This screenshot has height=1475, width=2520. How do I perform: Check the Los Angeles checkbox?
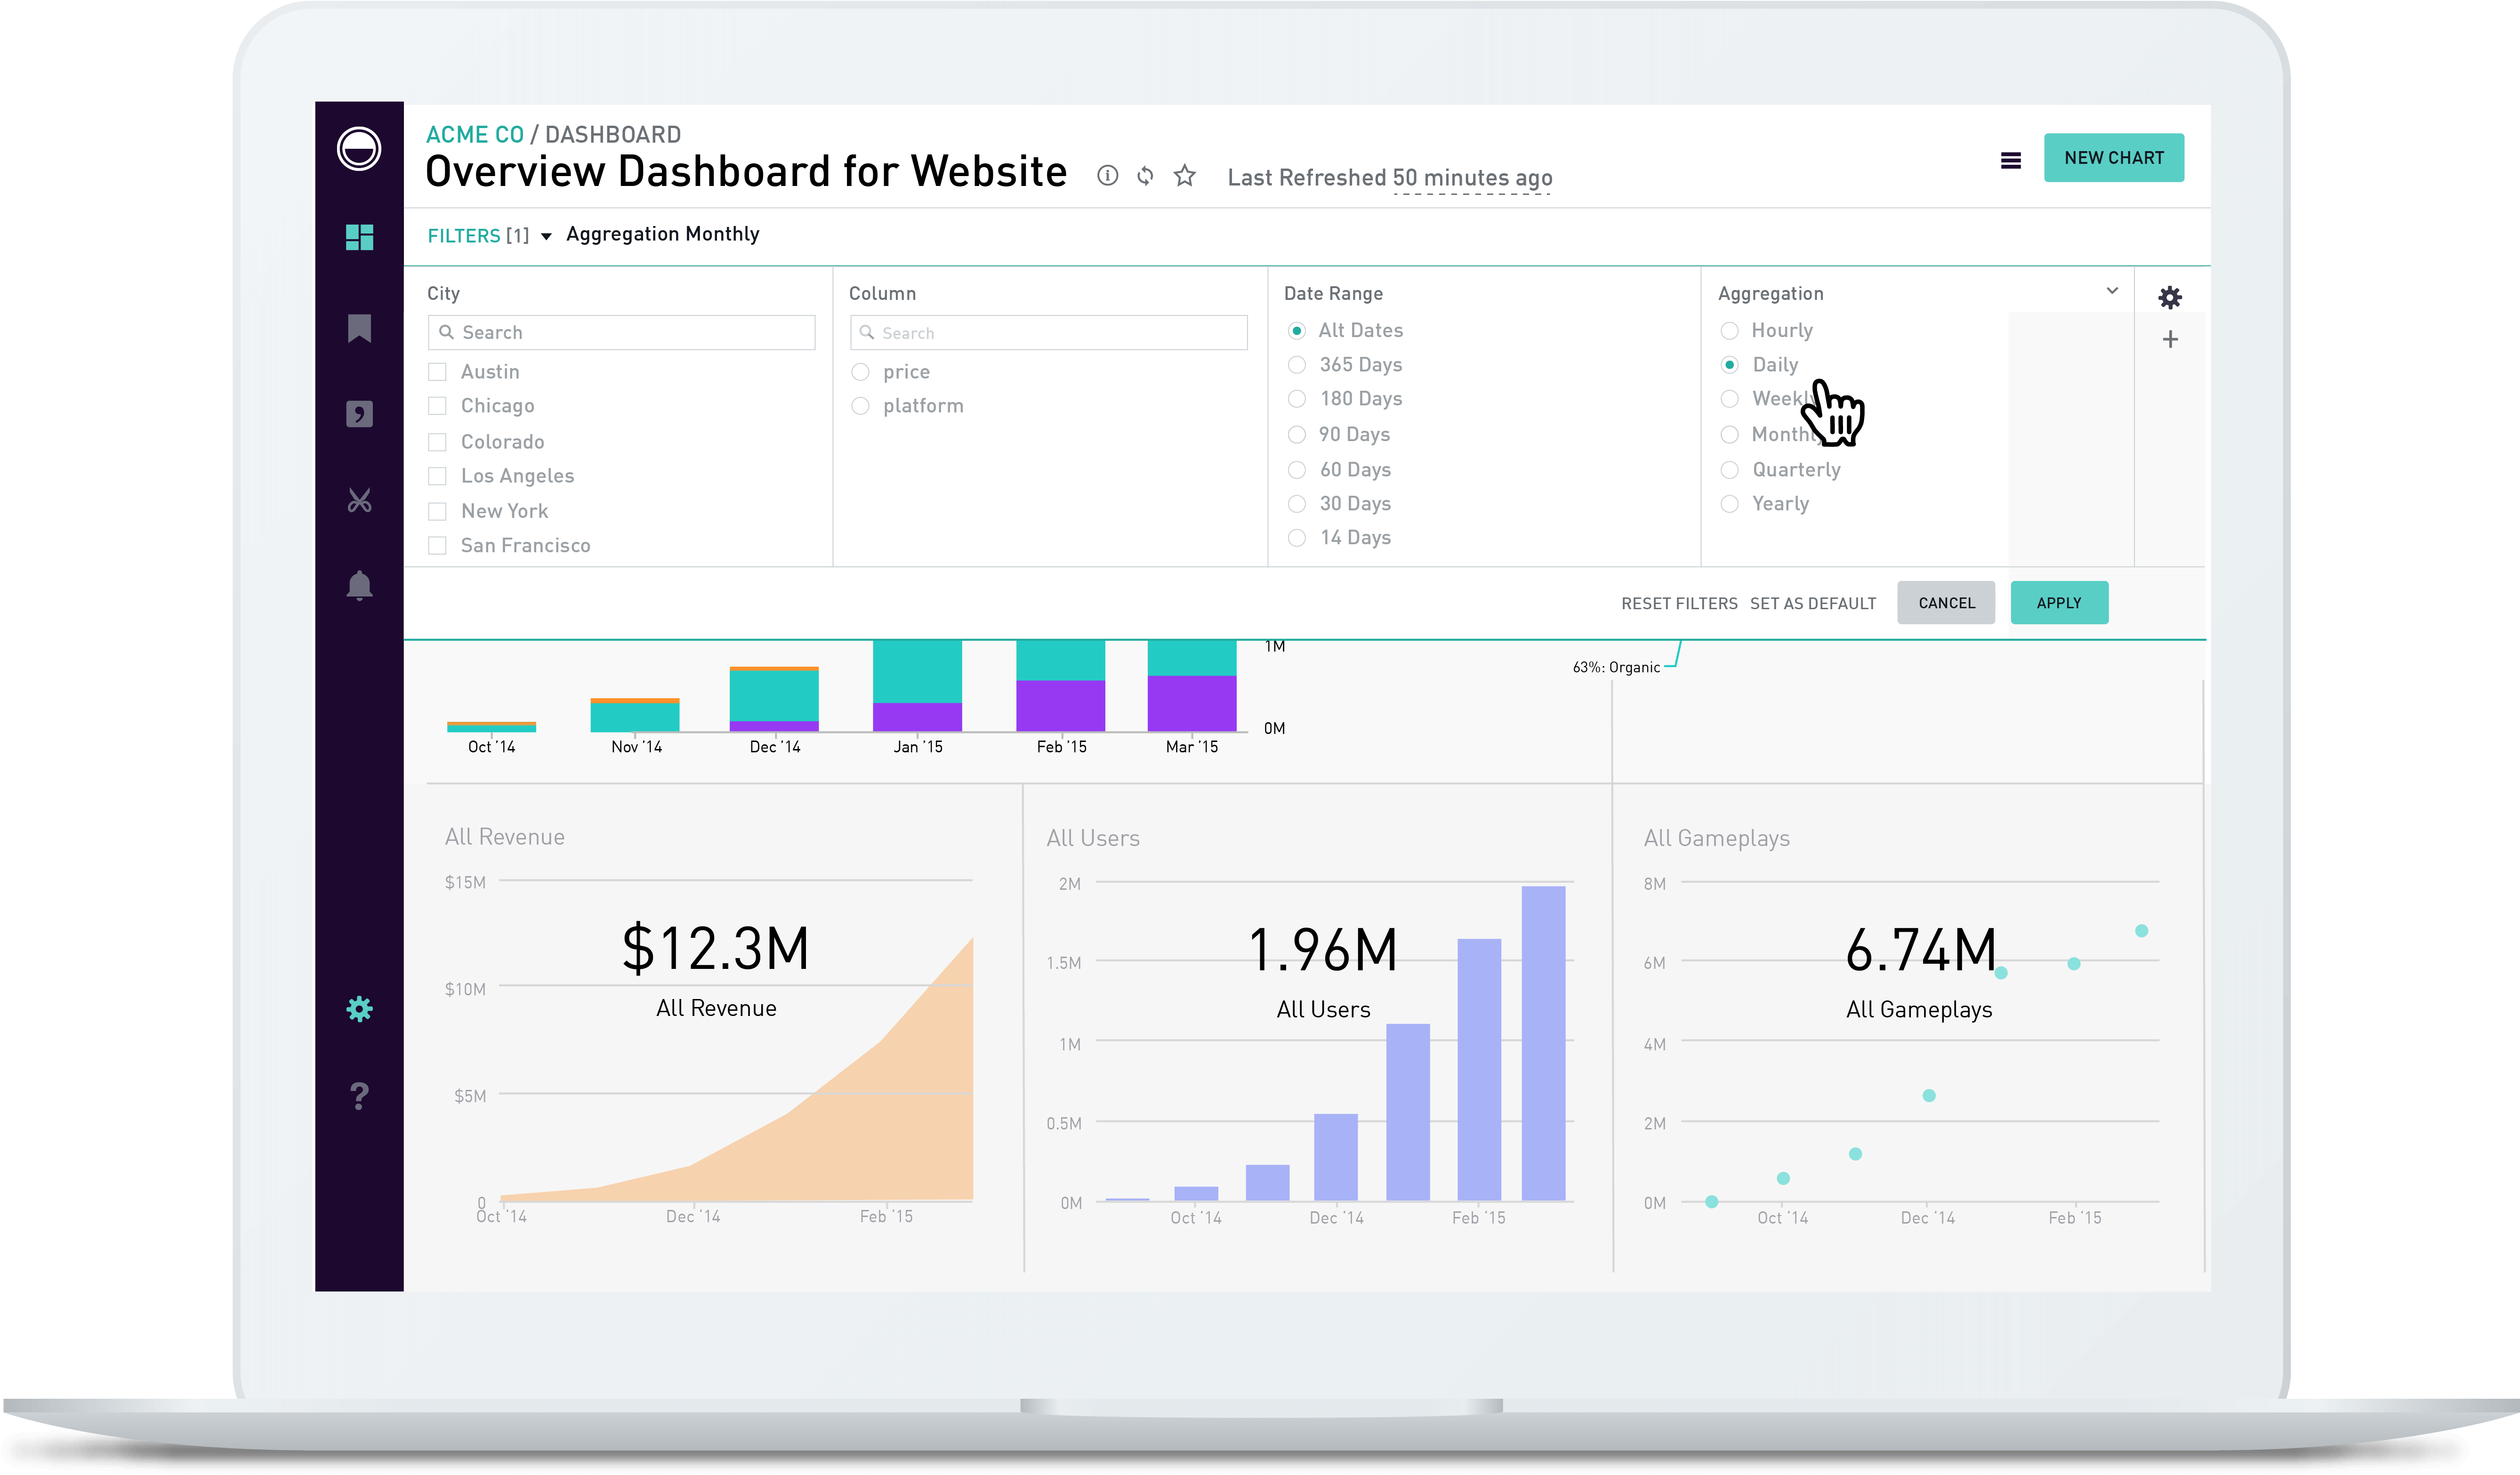click(437, 476)
